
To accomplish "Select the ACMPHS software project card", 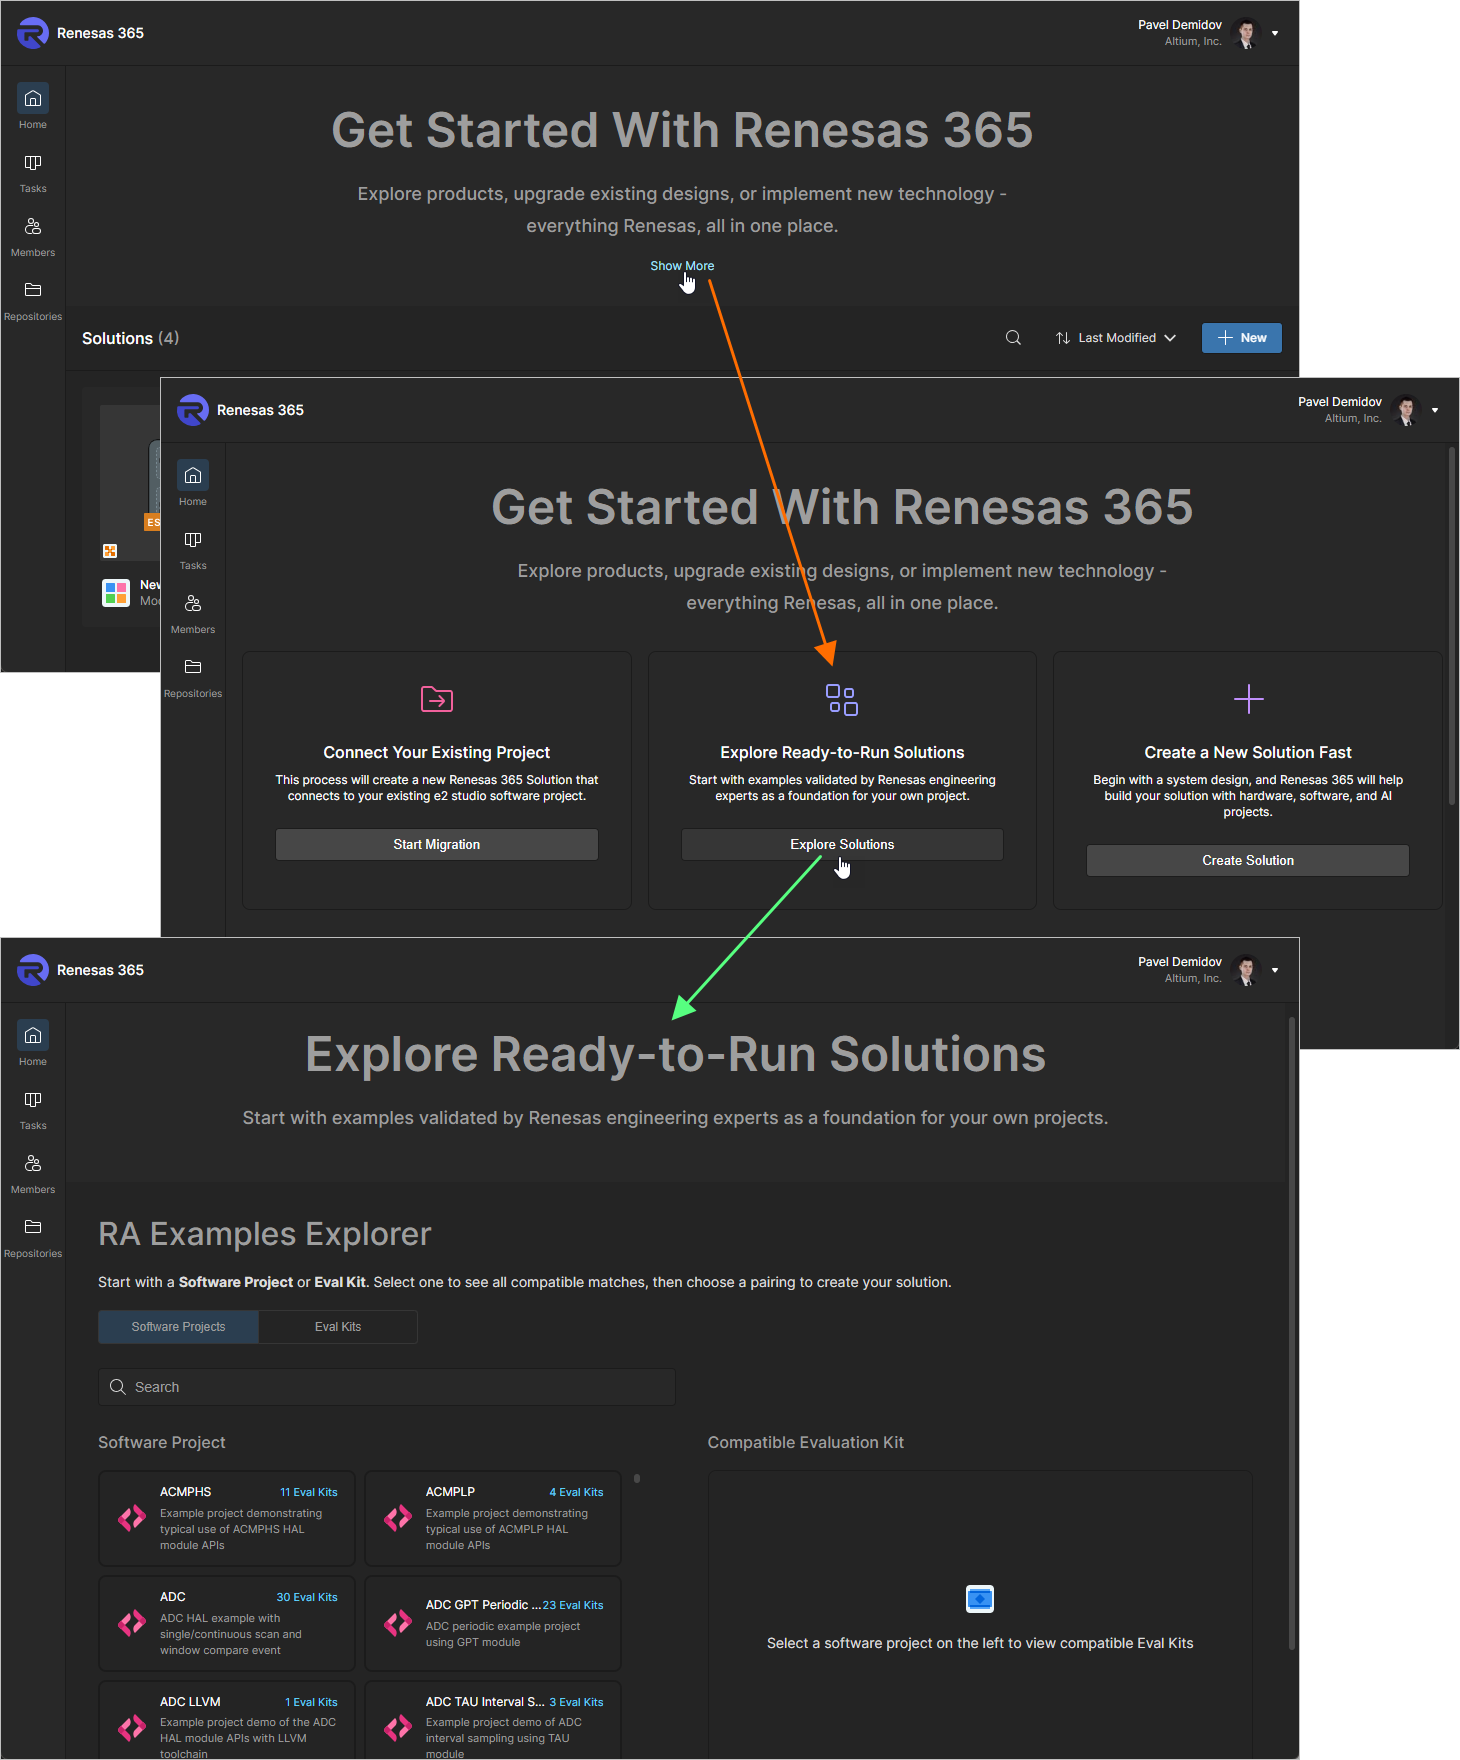I will coord(227,1518).
